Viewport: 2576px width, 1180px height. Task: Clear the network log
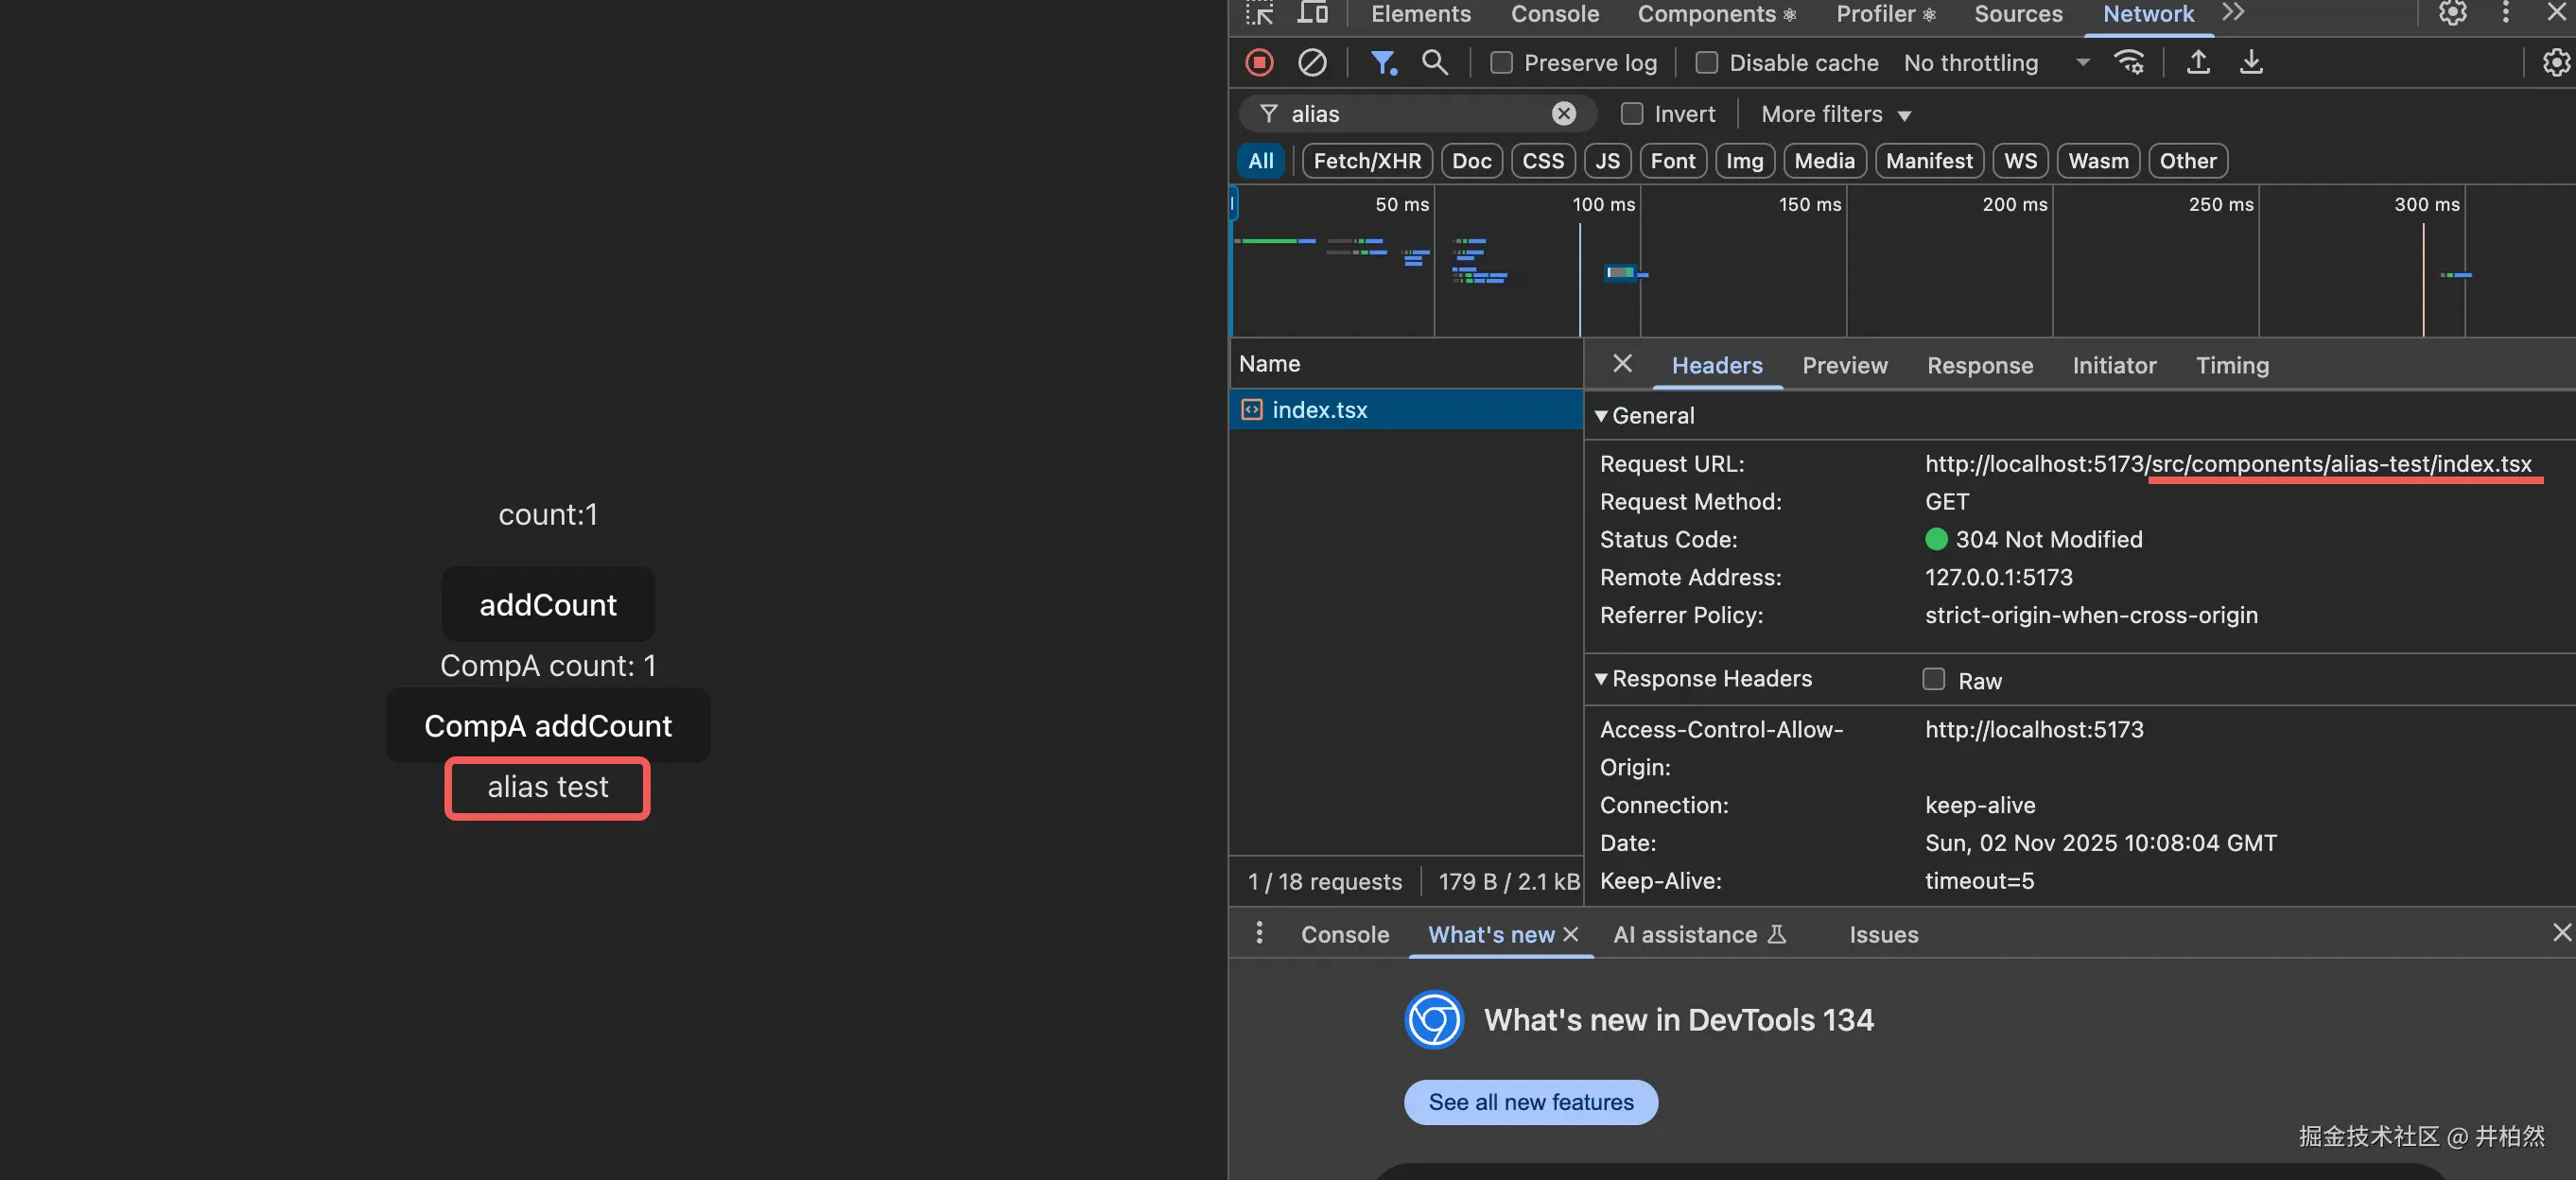tap(1311, 62)
